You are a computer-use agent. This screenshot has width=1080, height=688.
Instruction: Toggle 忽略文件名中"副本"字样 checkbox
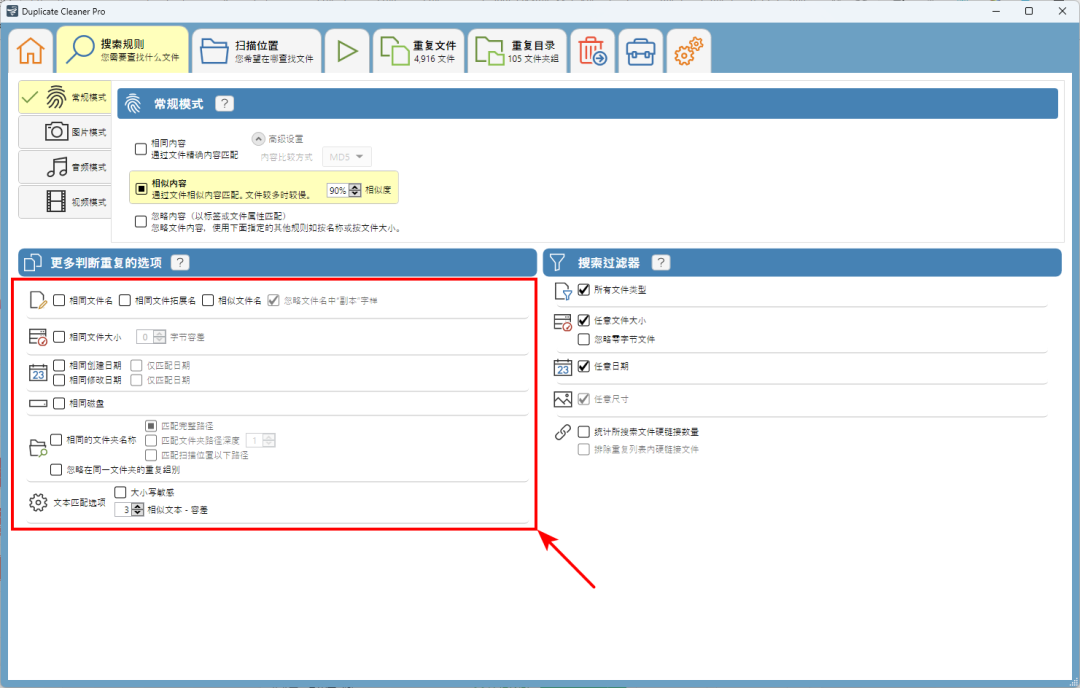coord(273,300)
